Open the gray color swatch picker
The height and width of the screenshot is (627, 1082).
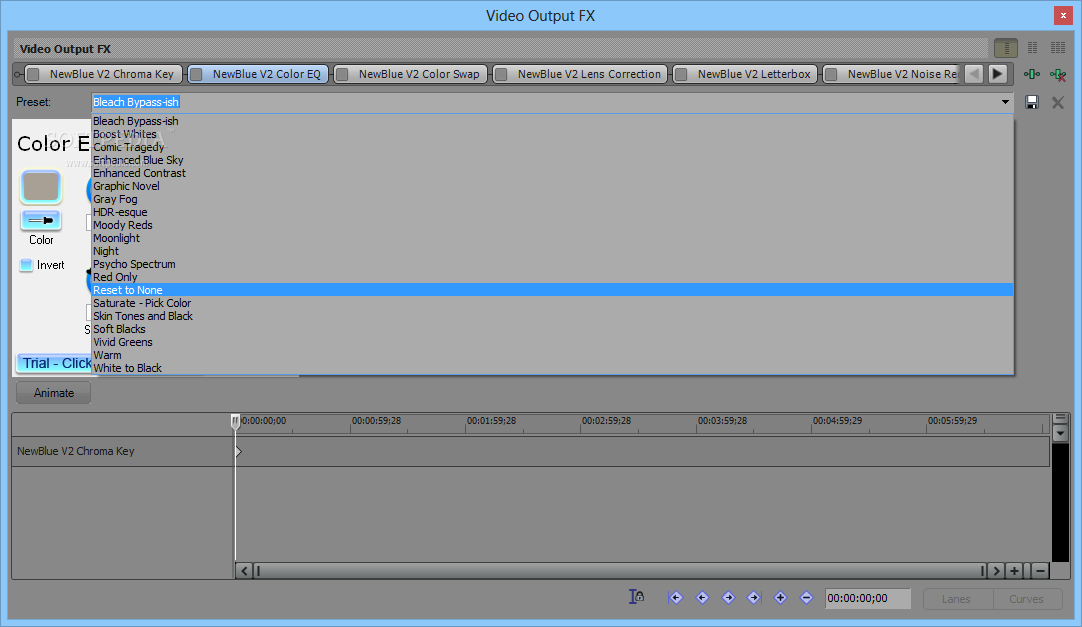(41, 187)
